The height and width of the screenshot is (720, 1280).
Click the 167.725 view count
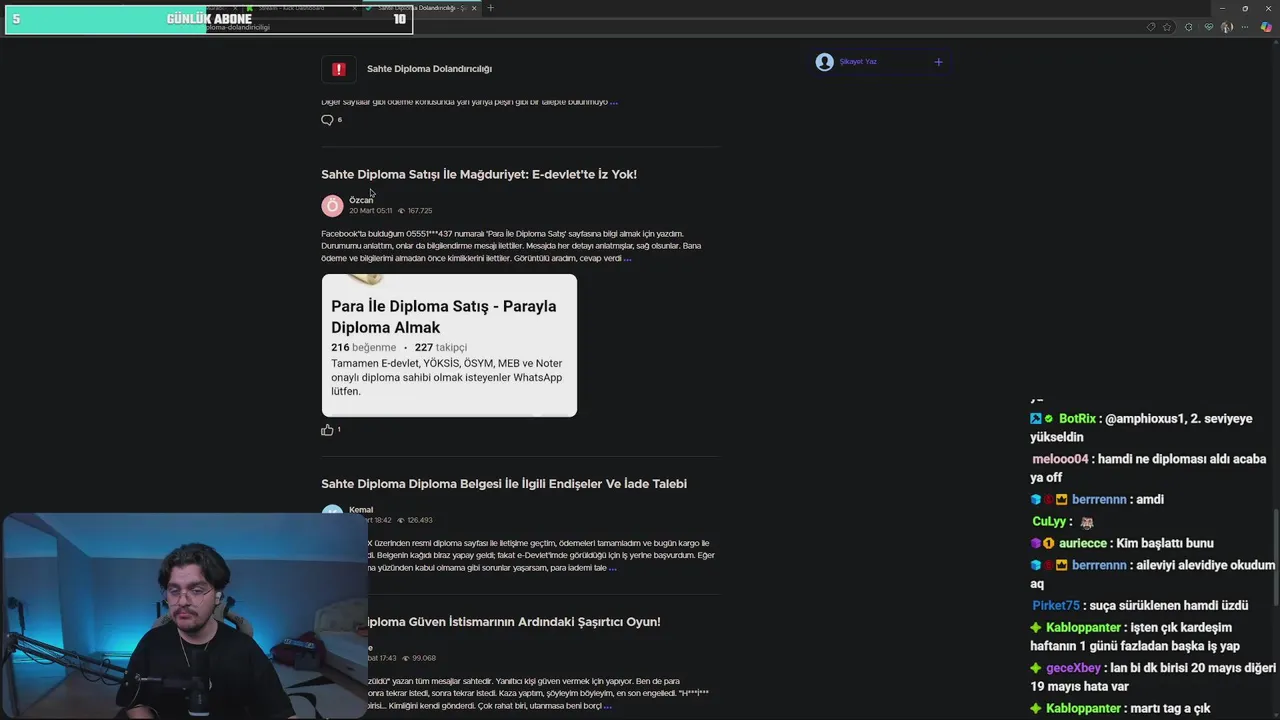point(419,211)
